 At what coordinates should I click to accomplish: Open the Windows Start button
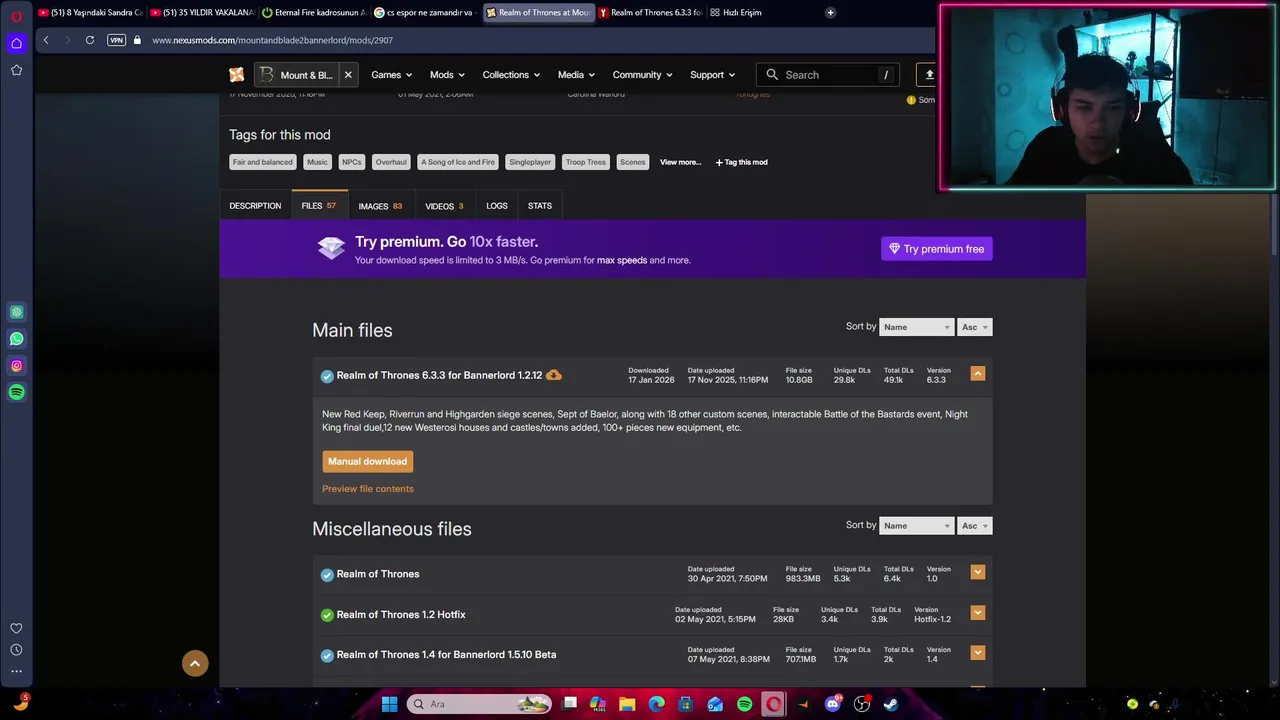pos(389,704)
